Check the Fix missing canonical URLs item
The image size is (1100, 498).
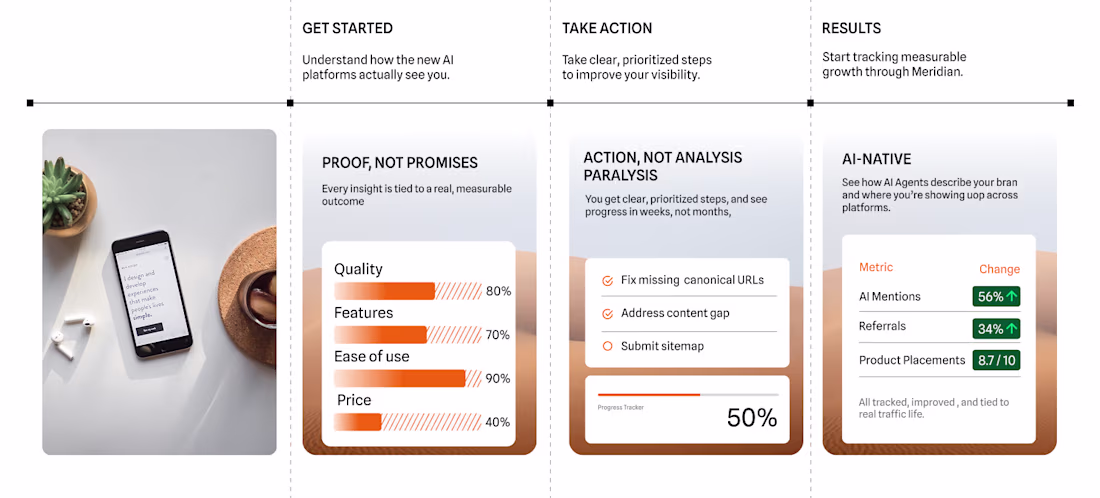[x=608, y=281]
